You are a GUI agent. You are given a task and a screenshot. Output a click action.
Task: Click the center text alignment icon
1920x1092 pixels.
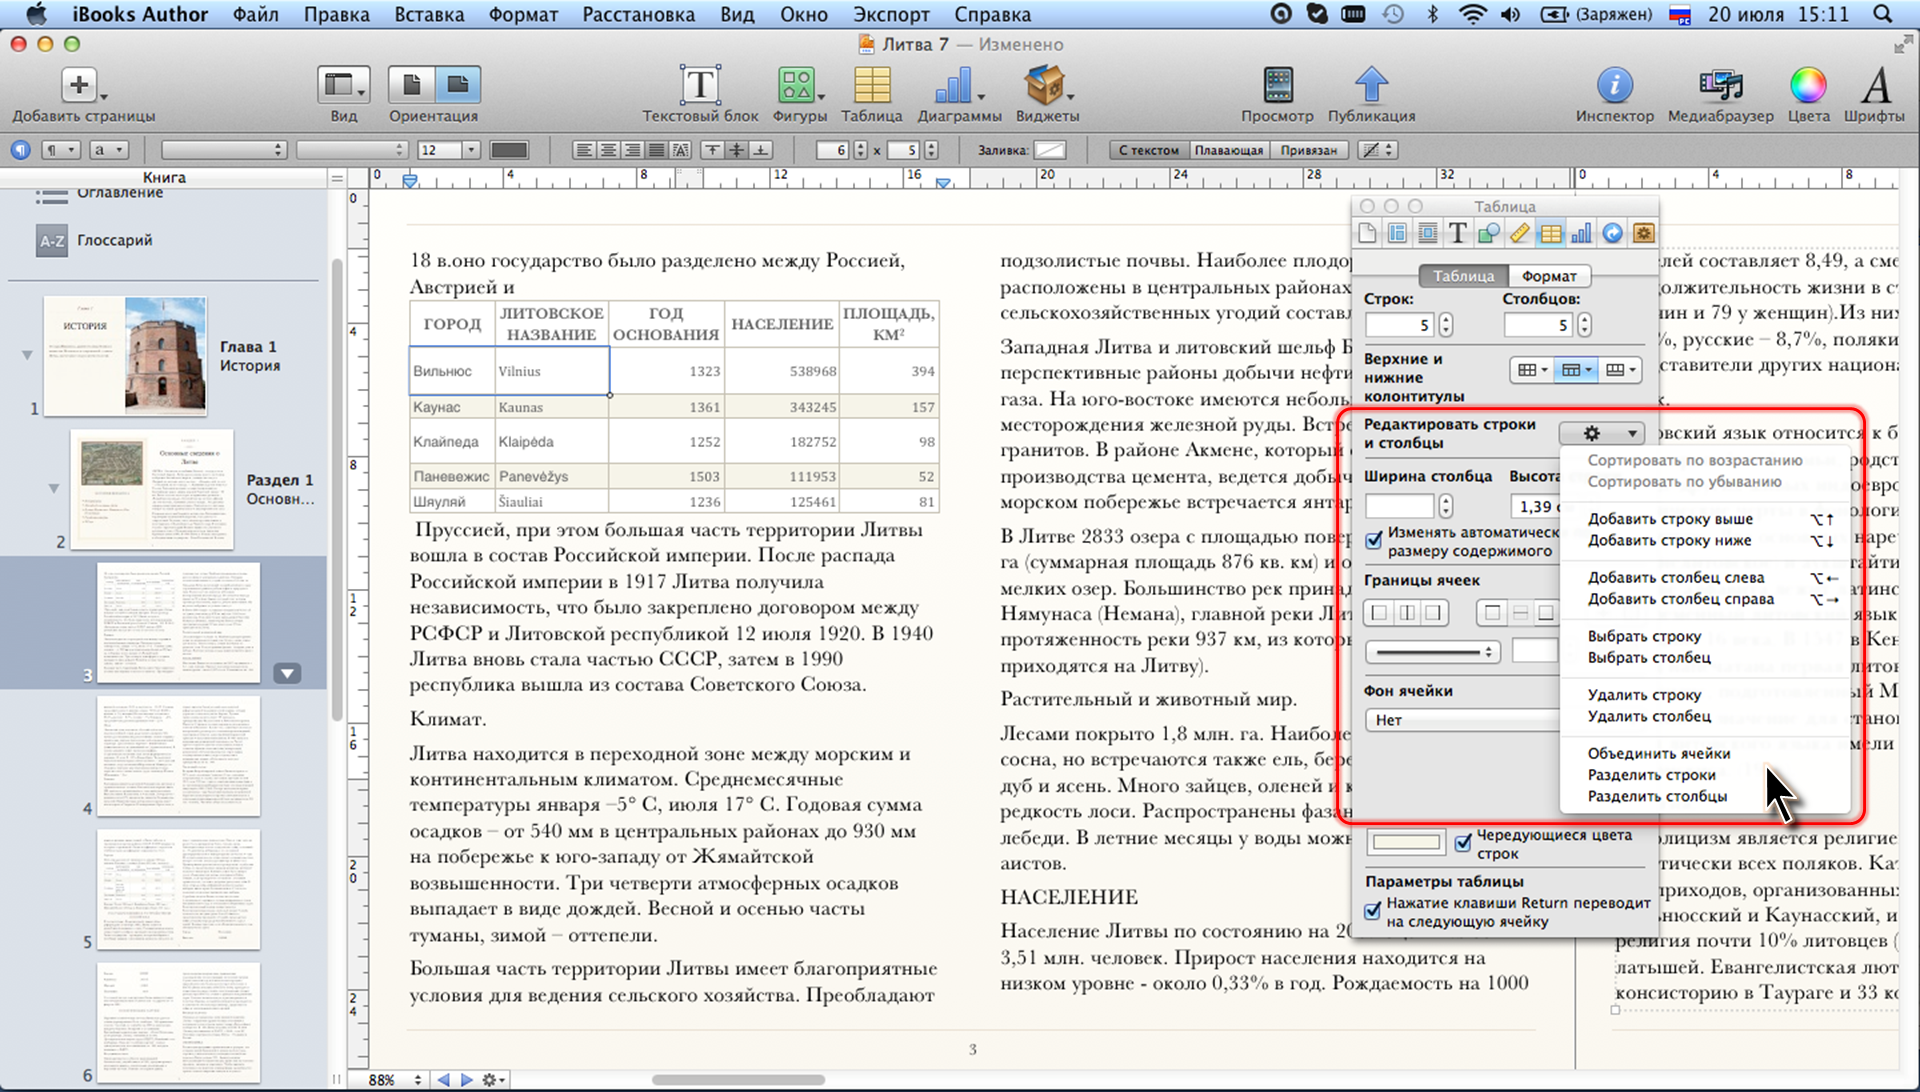point(608,150)
